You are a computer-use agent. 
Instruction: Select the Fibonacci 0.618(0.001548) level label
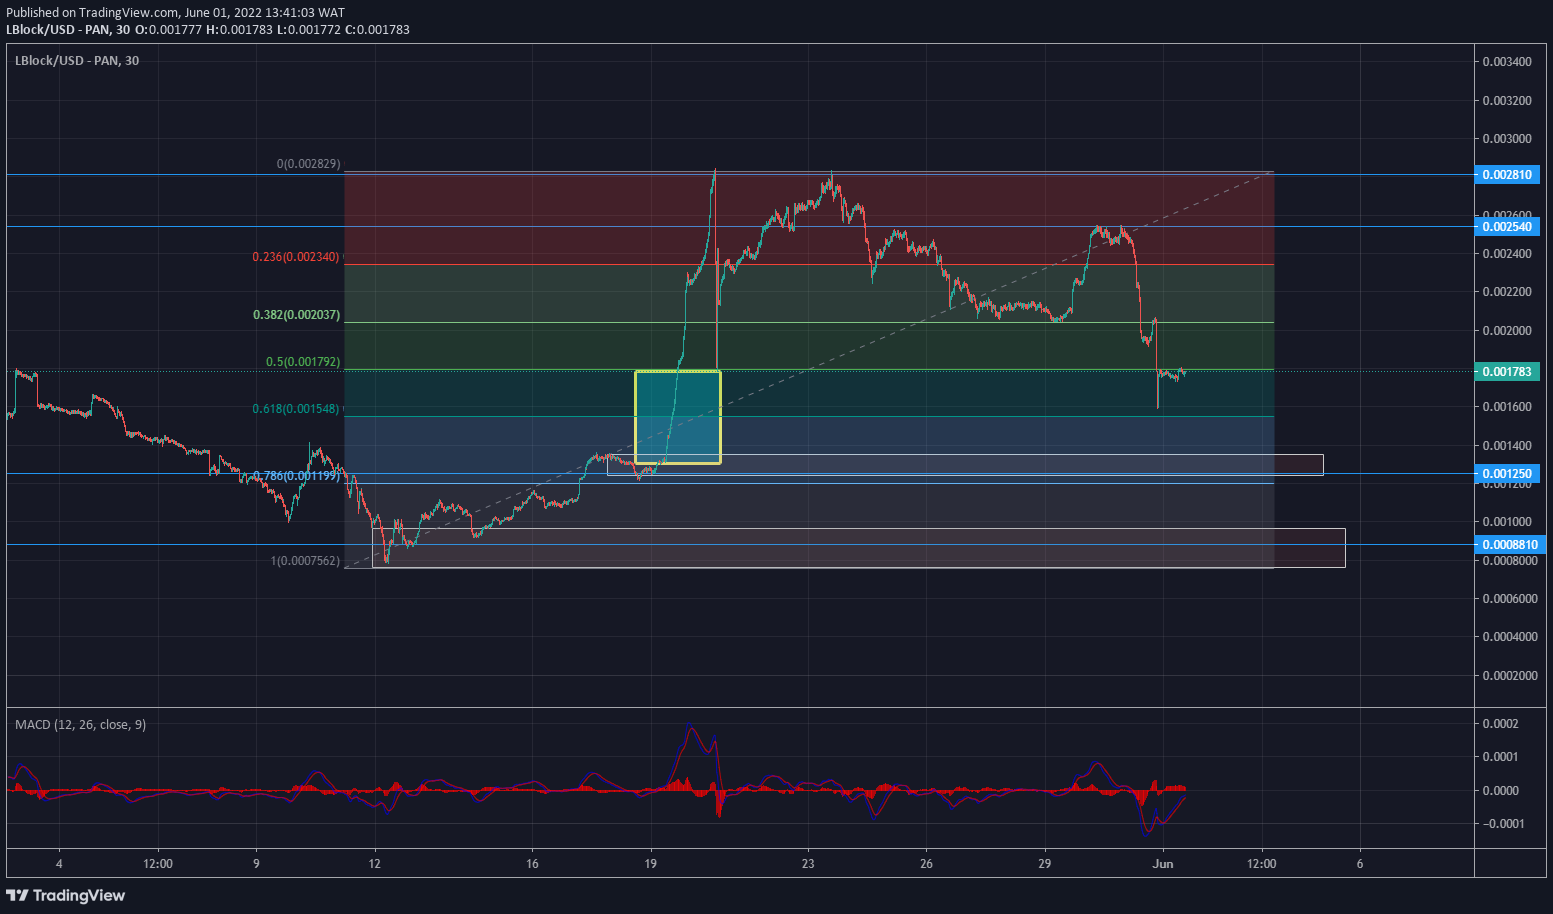pyautogui.click(x=296, y=409)
